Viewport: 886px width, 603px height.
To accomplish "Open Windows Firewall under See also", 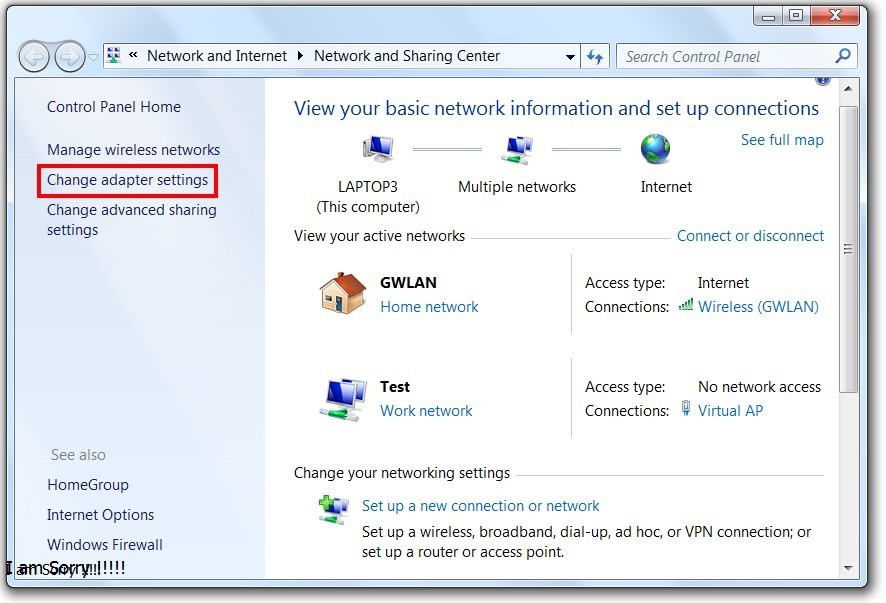I will 105,545.
